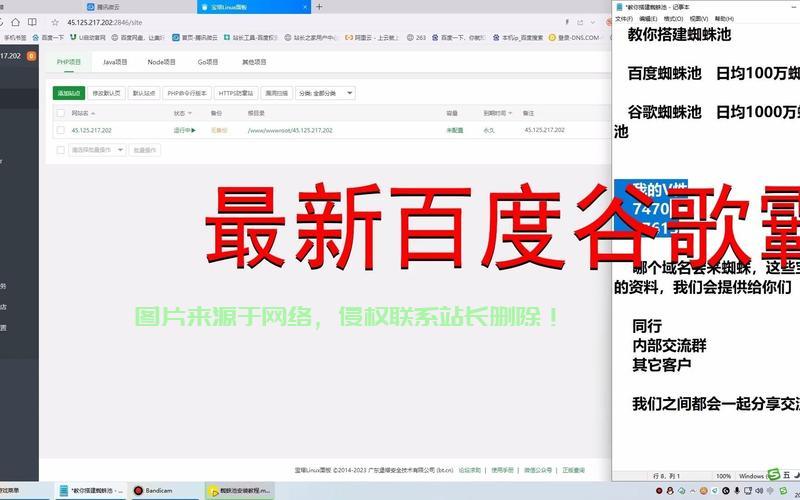Open the Notepad 帮助(H) menu

pos(724,19)
